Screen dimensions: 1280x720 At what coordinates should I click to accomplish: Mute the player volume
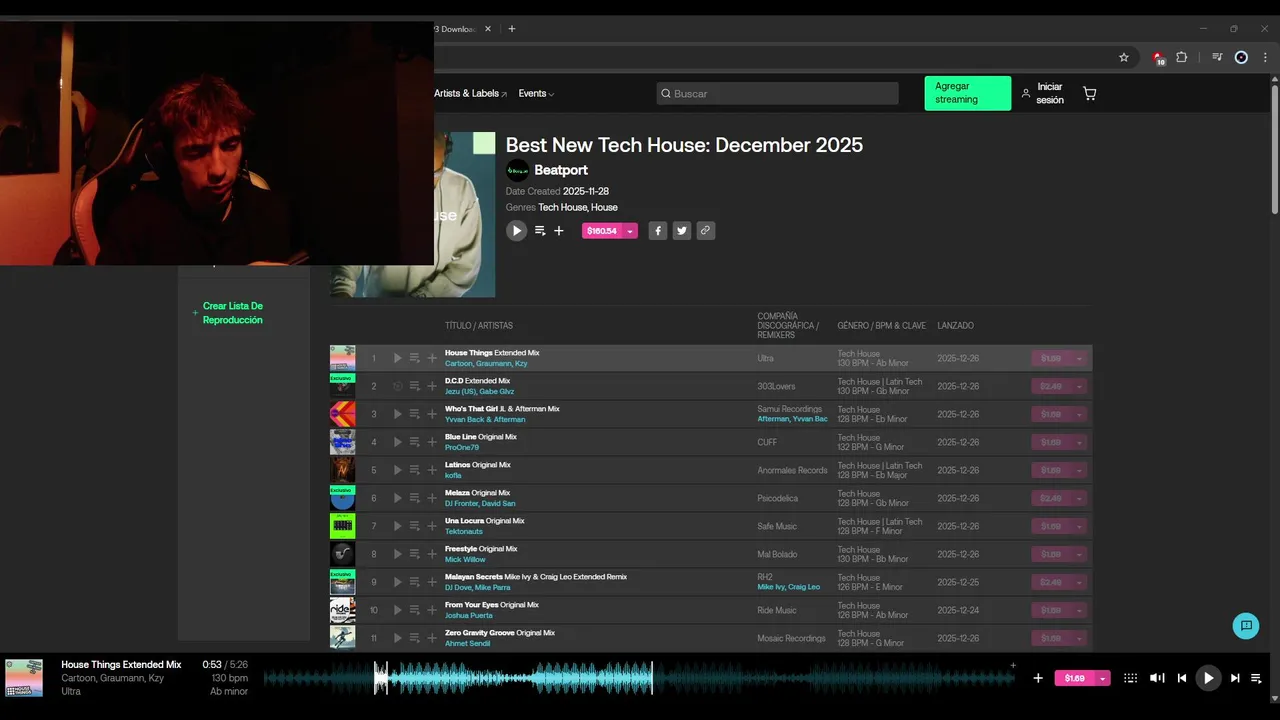[x=1157, y=678]
